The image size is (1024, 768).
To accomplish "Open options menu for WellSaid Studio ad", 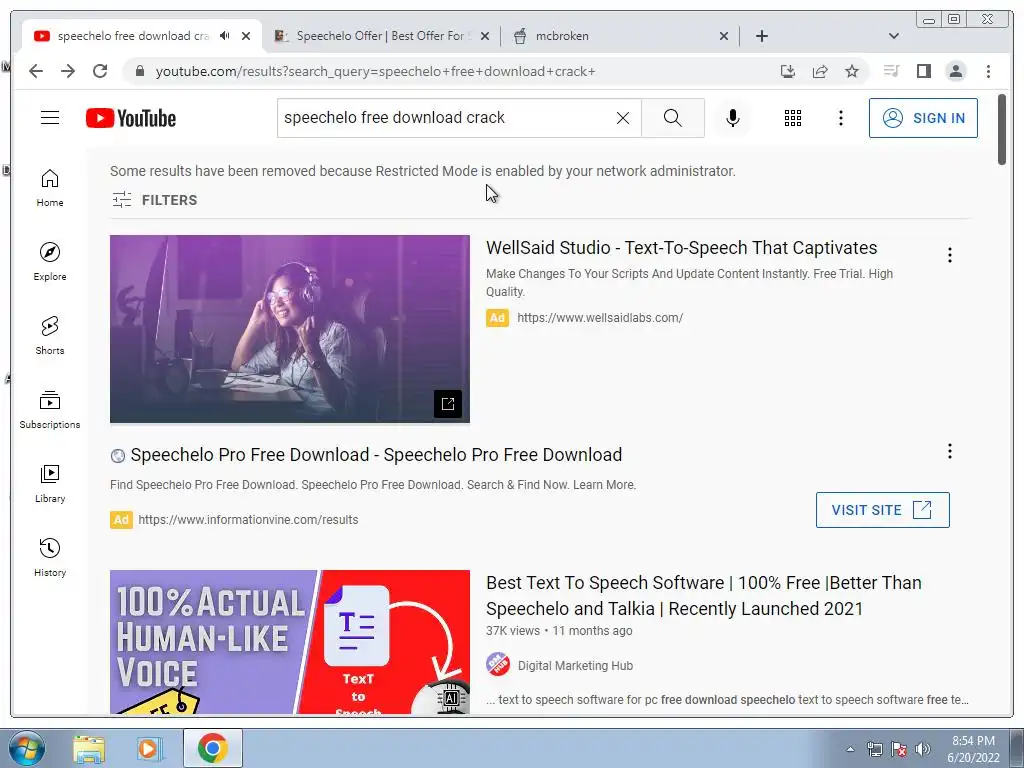I will (950, 255).
